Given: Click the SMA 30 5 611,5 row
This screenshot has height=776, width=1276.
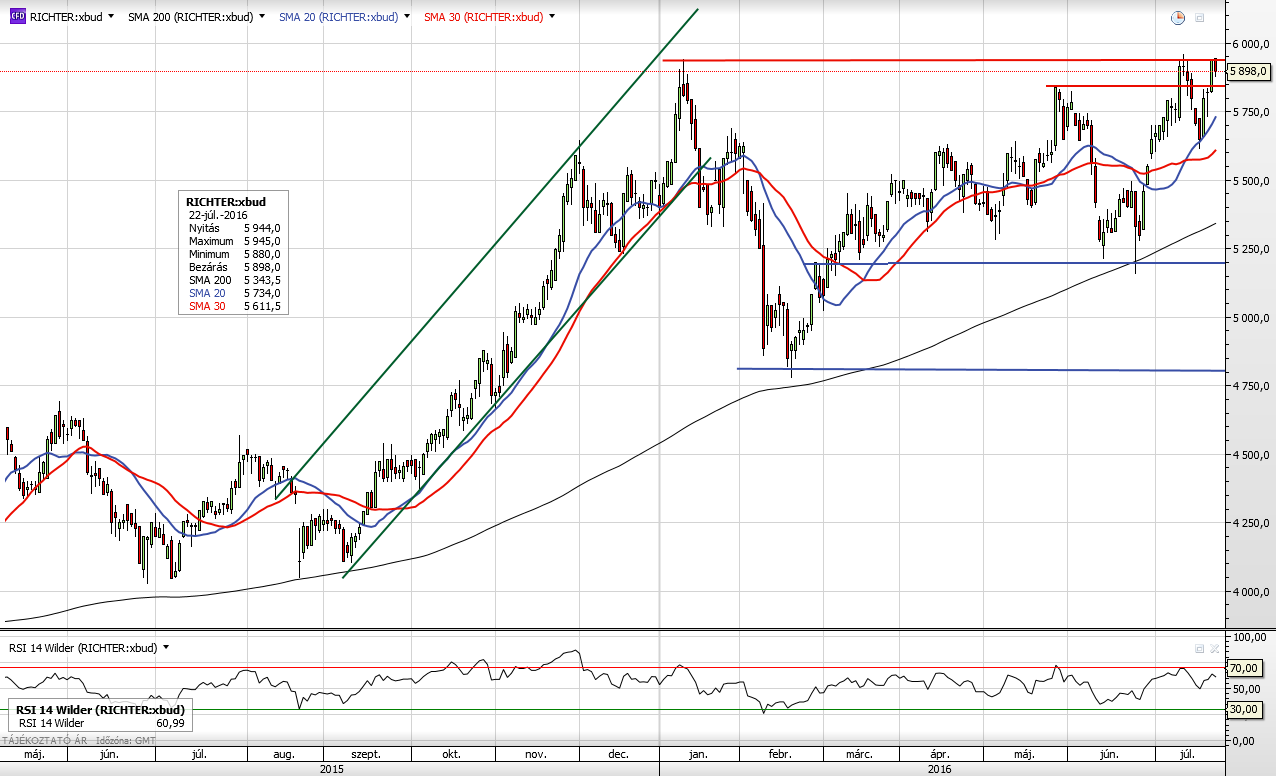Looking at the screenshot, I should tap(234, 306).
